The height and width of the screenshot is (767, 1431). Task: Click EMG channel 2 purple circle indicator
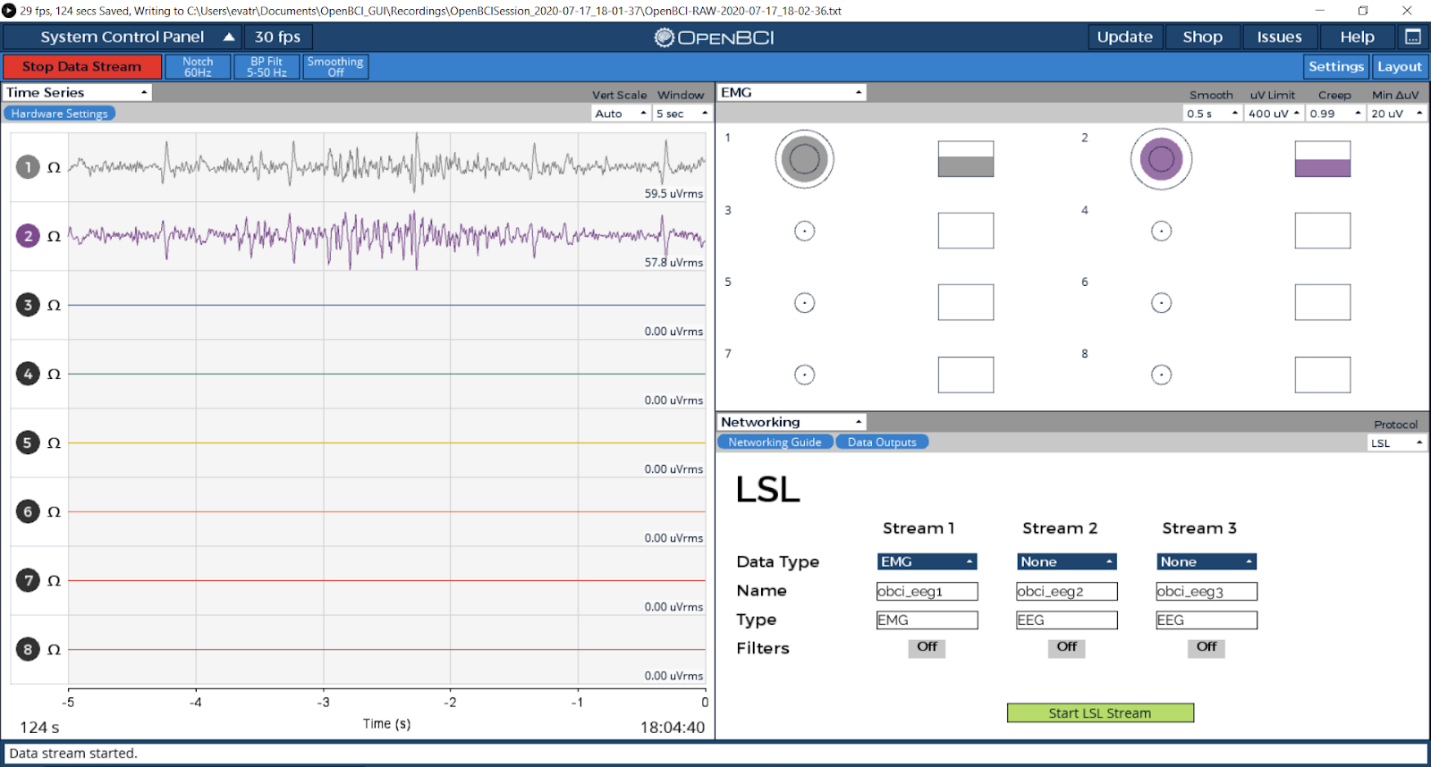tap(1161, 159)
